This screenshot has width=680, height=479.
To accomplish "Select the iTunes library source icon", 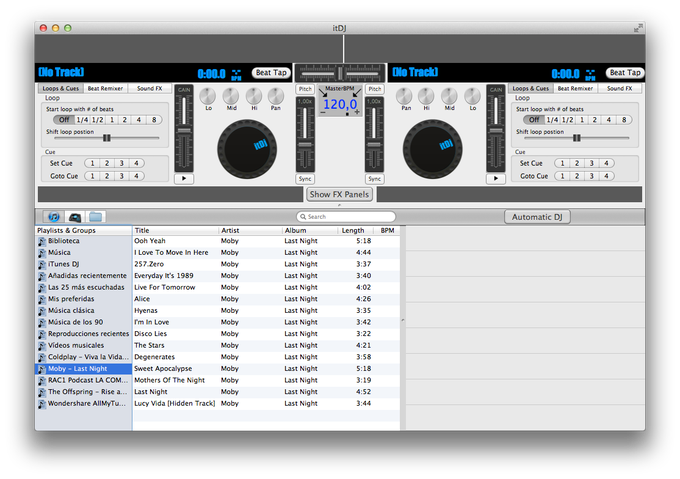I will point(54,217).
